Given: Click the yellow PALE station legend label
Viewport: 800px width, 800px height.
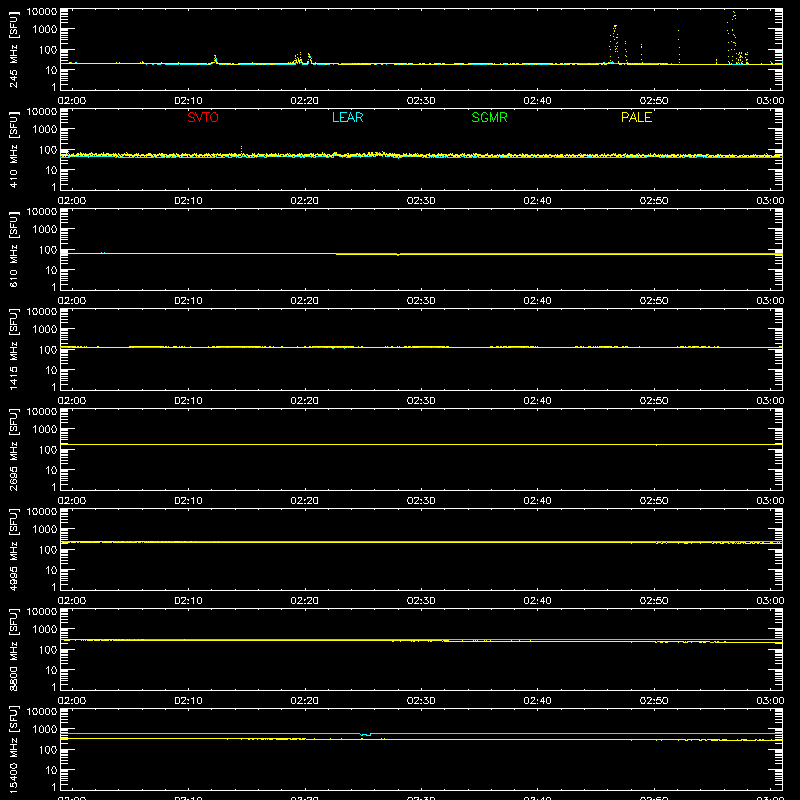Looking at the screenshot, I should tap(636, 117).
